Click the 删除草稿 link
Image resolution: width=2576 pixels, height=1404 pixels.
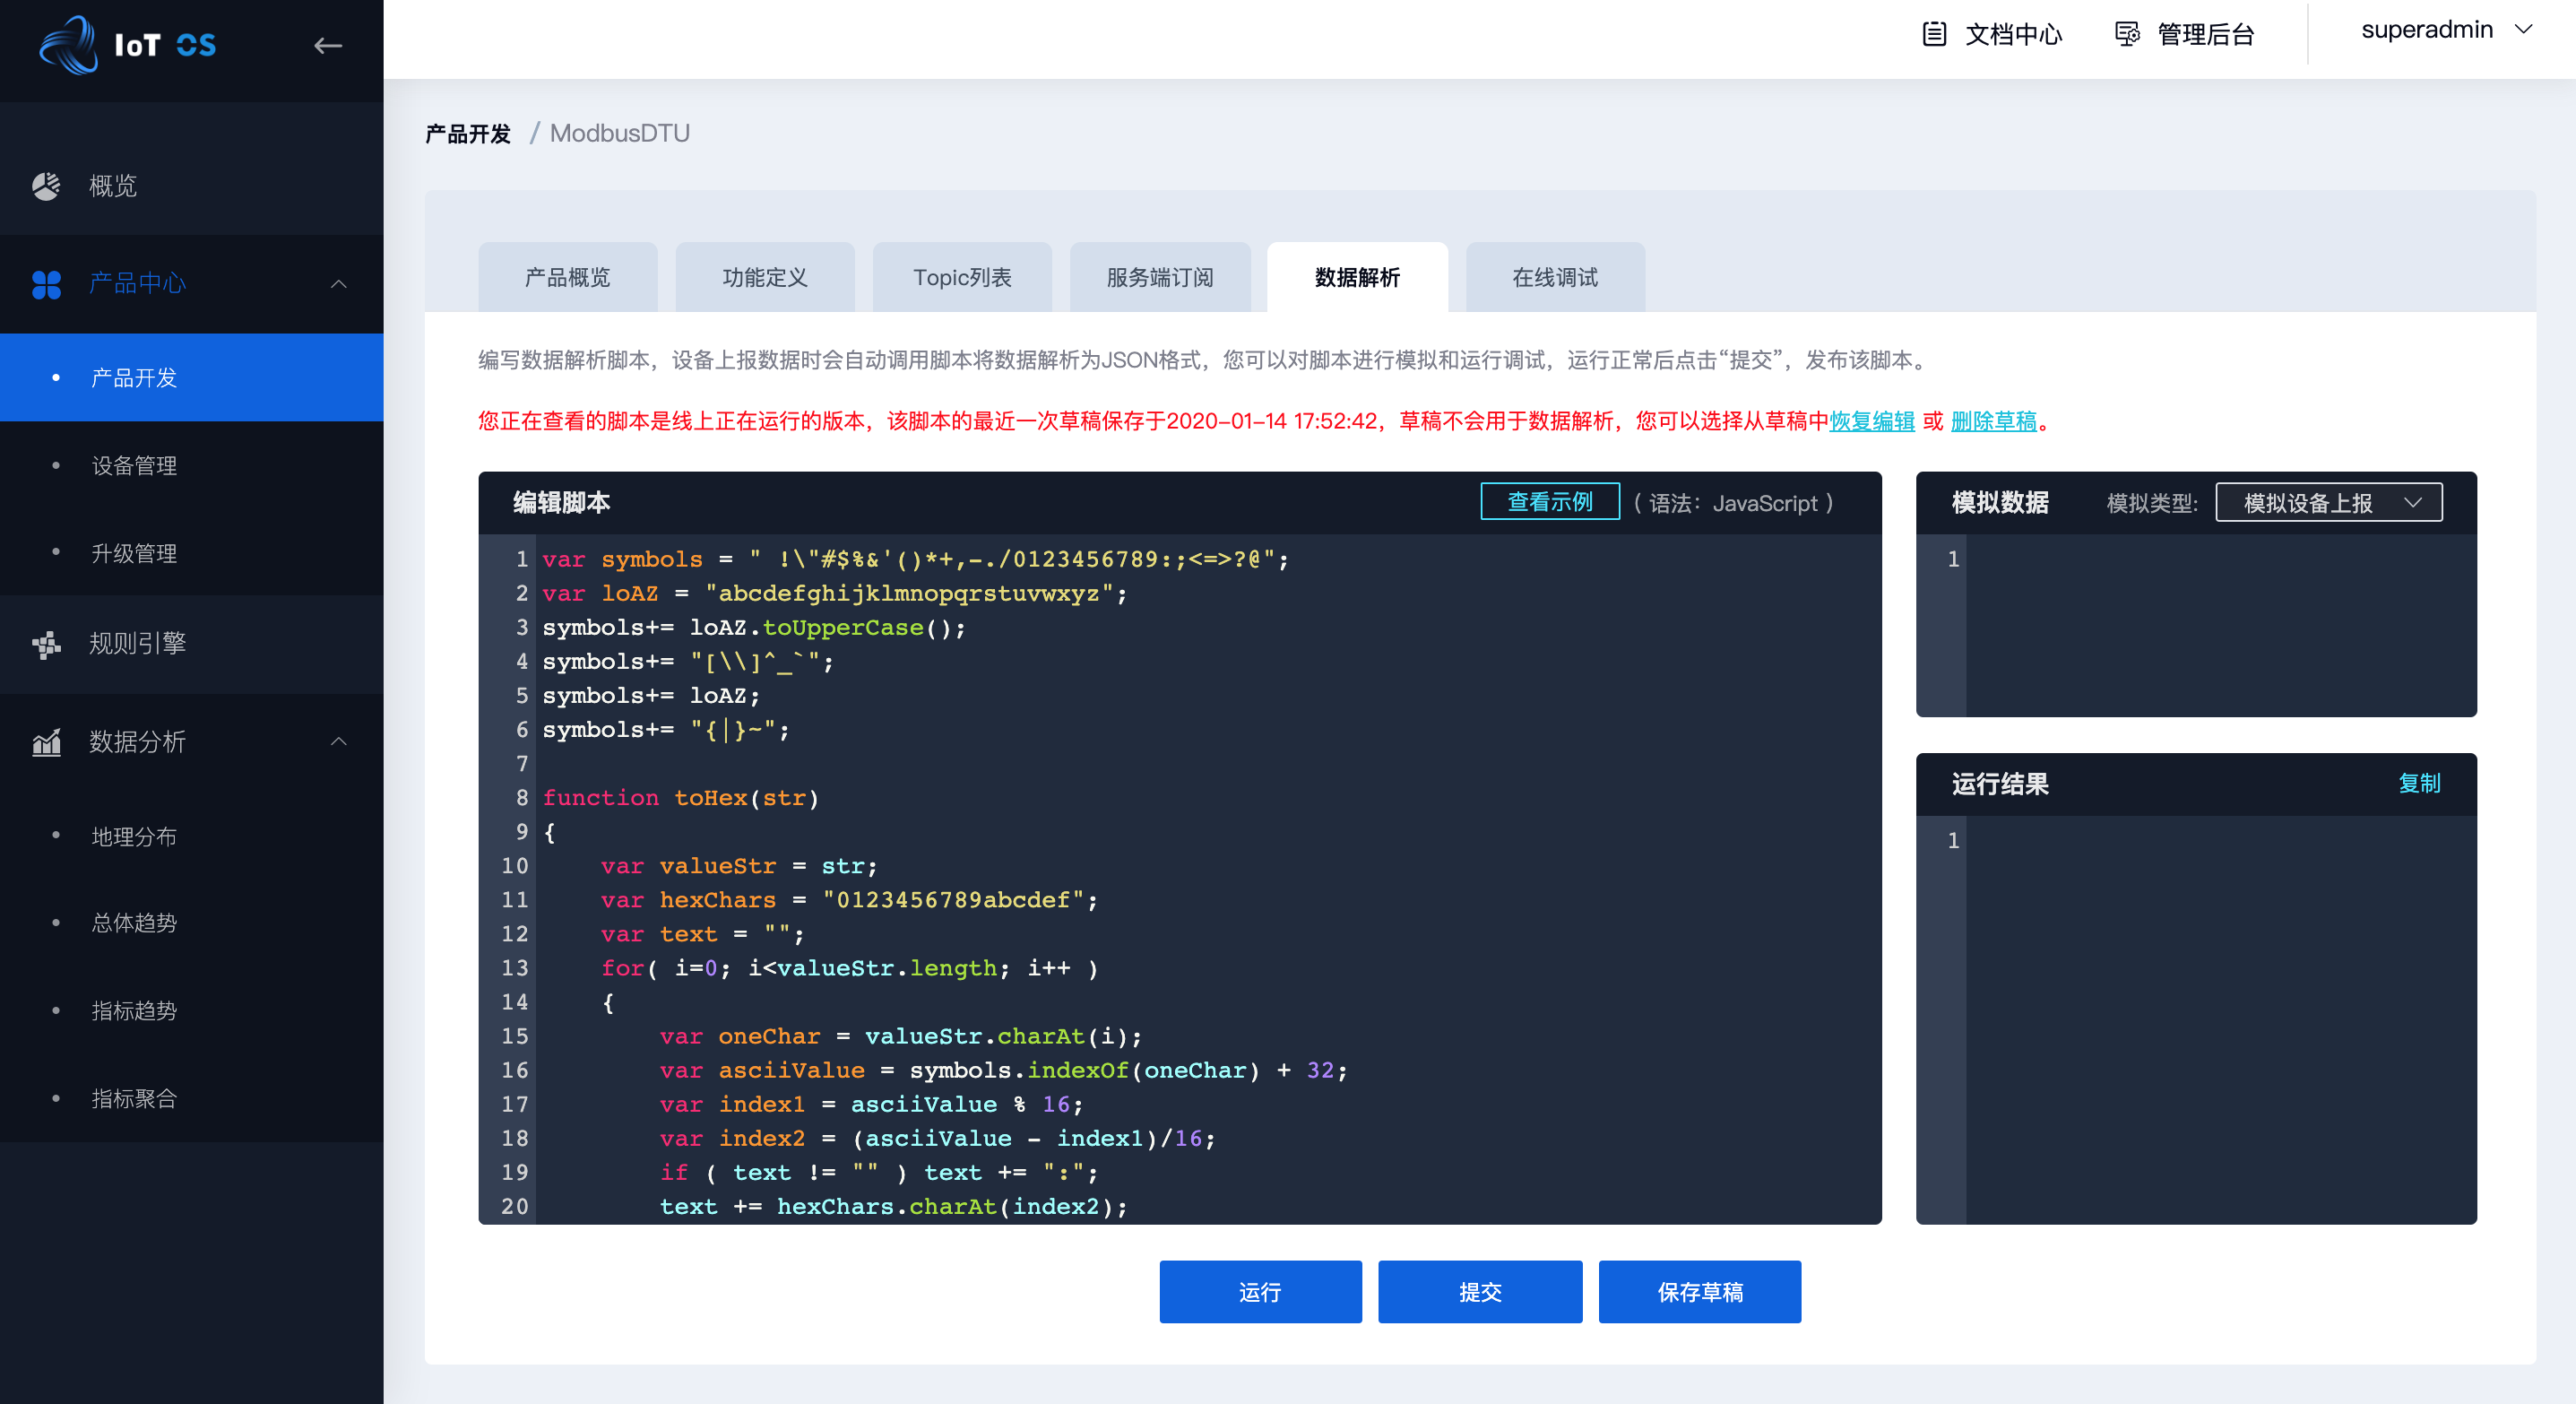(x=1993, y=421)
